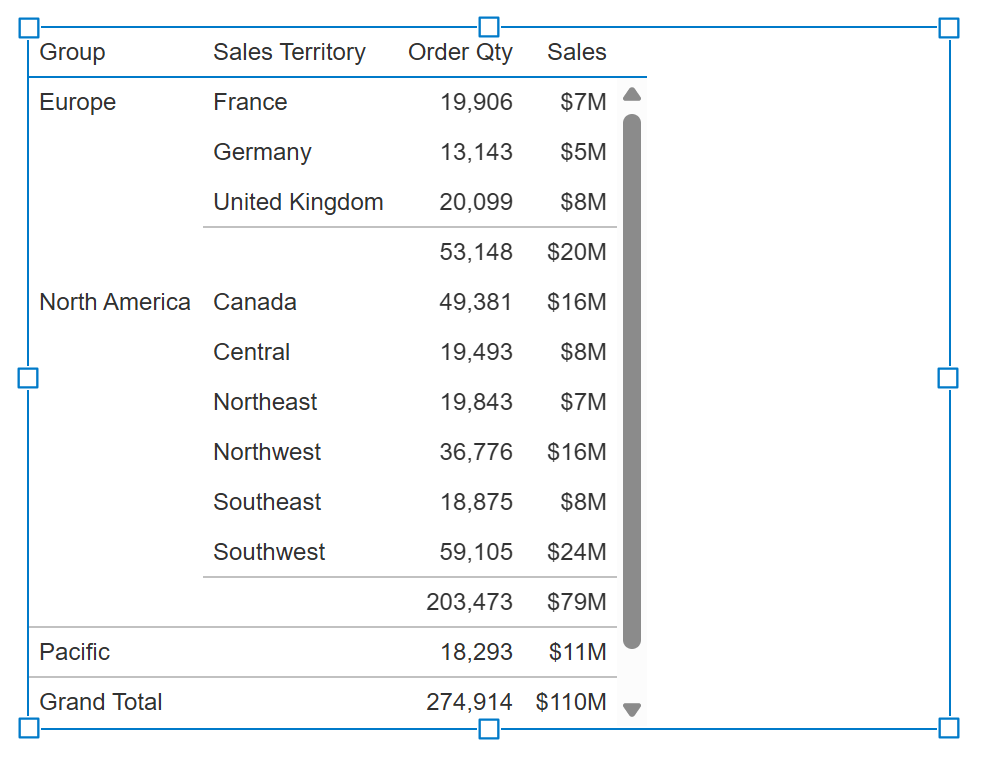The height and width of the screenshot is (768, 983).
Task: Click the scrollbar up arrow
Action: (x=631, y=93)
